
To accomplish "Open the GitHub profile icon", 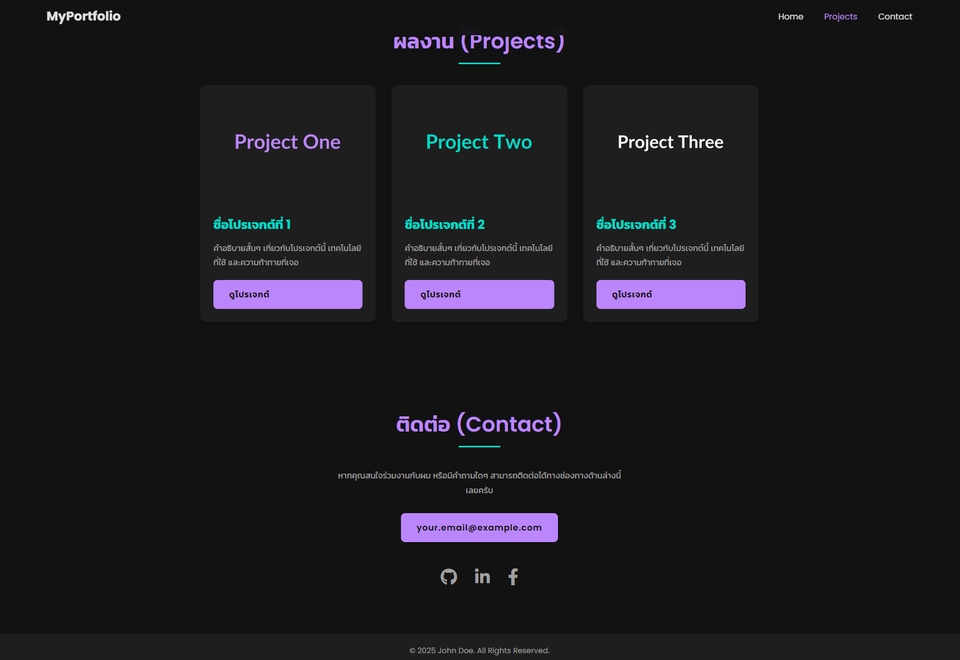I will pos(449,576).
